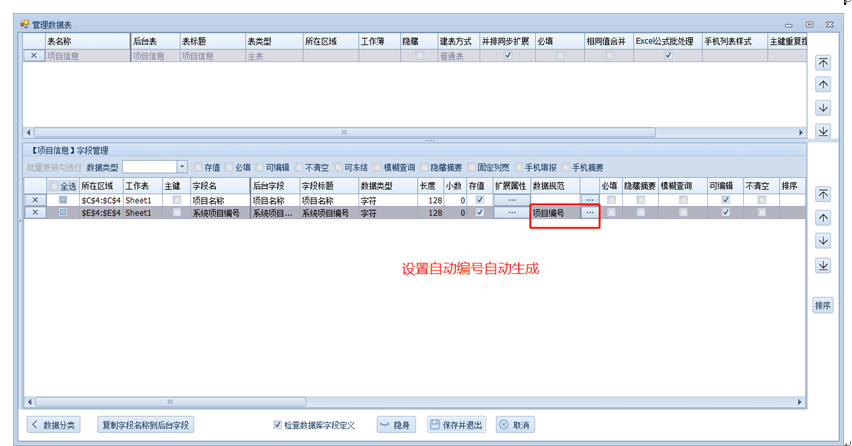The width and height of the screenshot is (852, 446).
Task: Delete the 项目名称 field row using X
Action: 36,200
